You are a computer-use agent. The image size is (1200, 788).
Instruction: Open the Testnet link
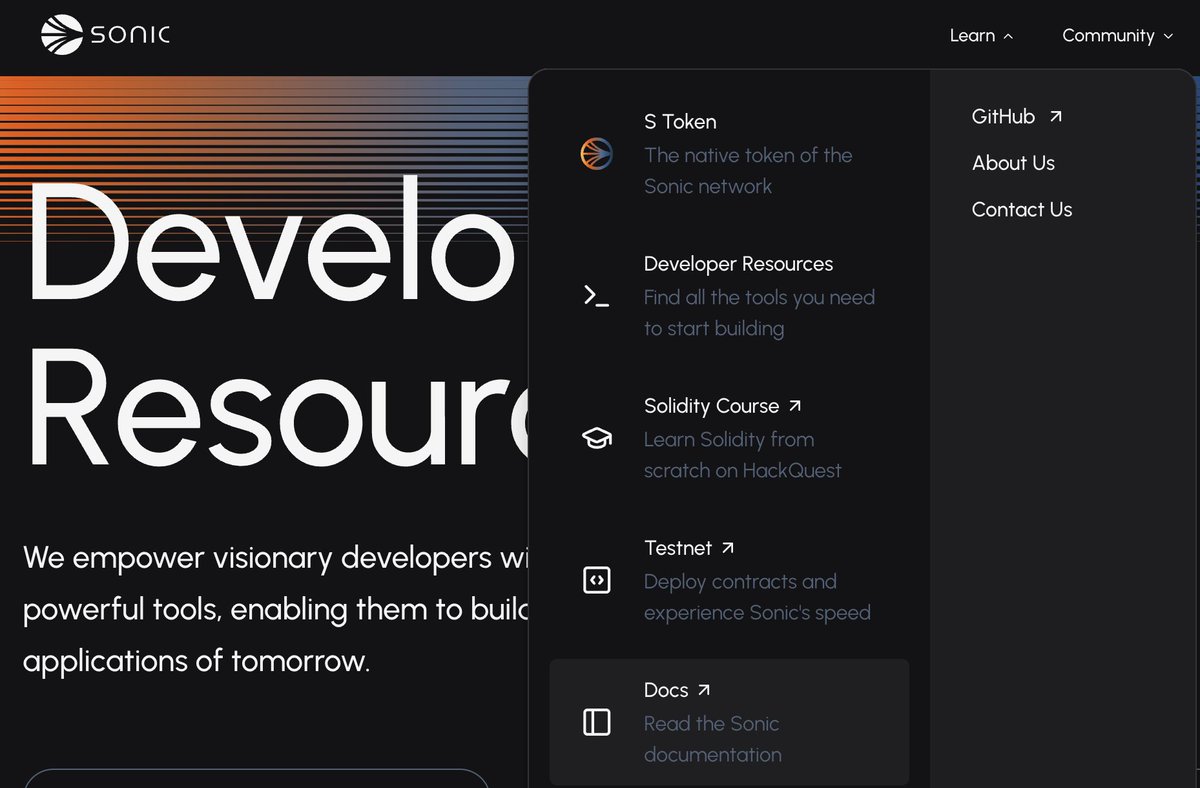[729, 580]
